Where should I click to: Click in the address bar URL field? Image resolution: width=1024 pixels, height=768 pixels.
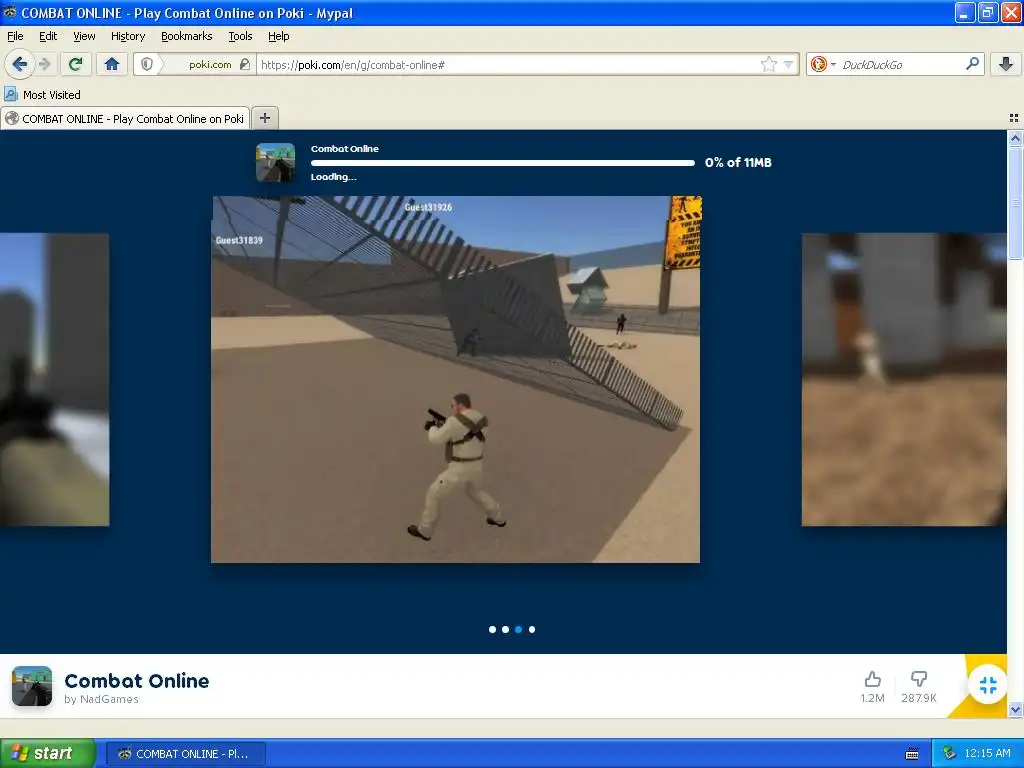tap(506, 64)
